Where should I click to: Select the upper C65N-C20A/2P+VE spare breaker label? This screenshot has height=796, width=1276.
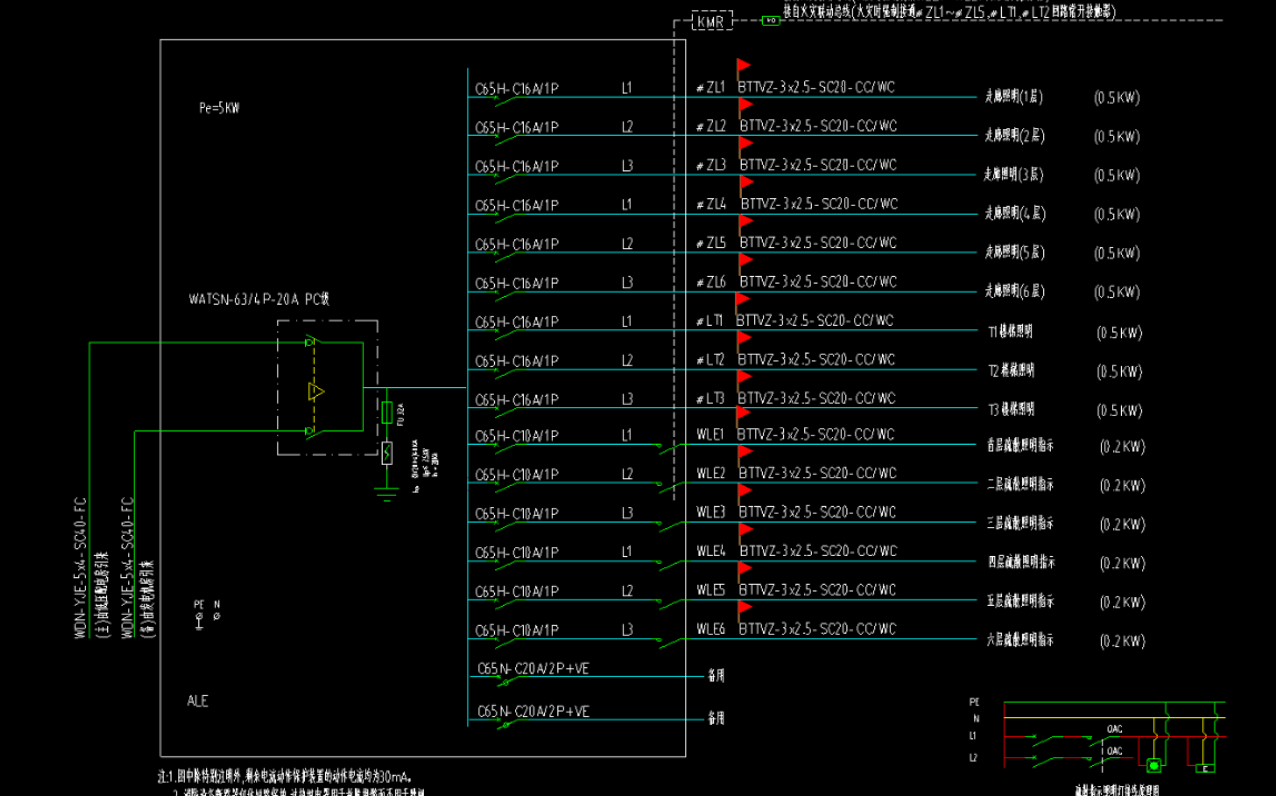click(x=533, y=668)
